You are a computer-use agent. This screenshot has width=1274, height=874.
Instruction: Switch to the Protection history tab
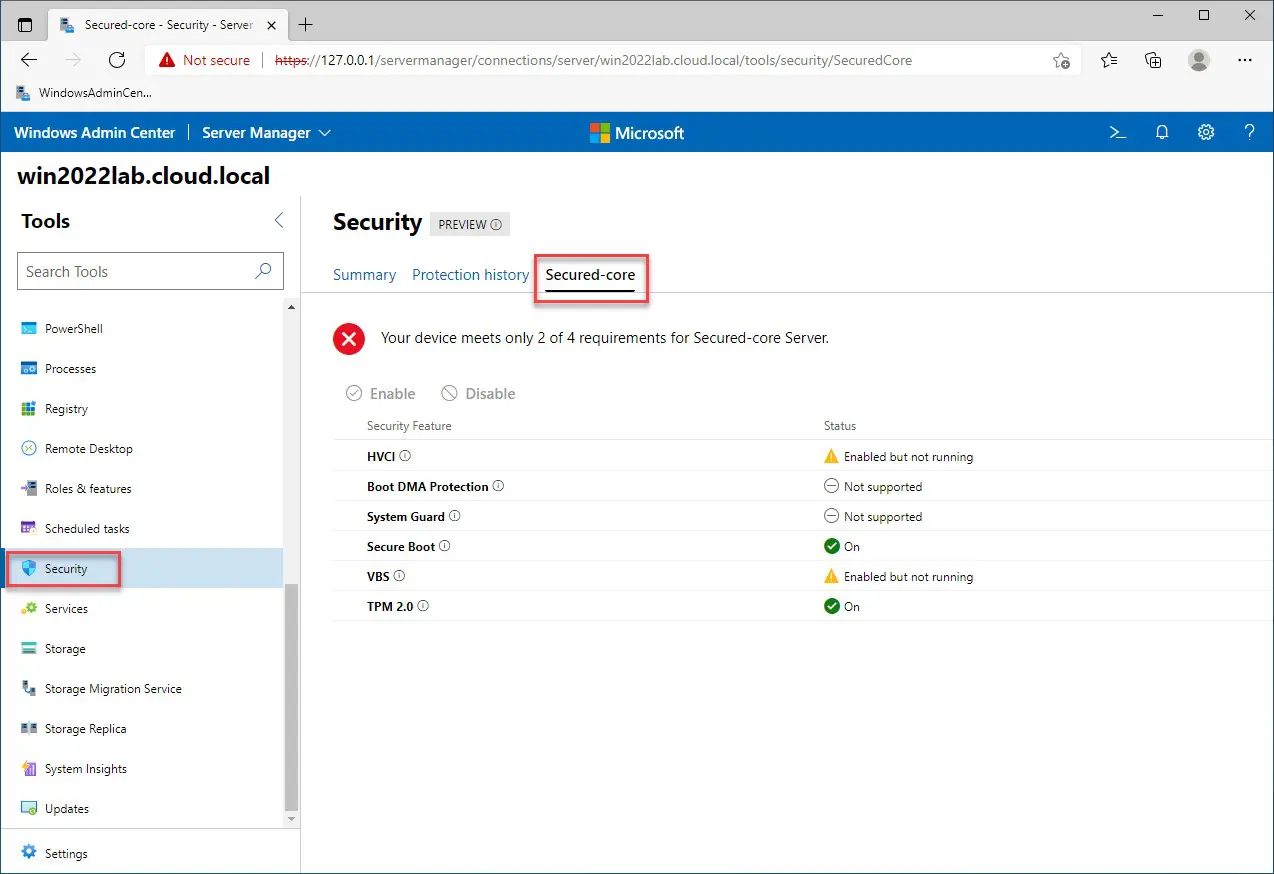click(x=470, y=275)
